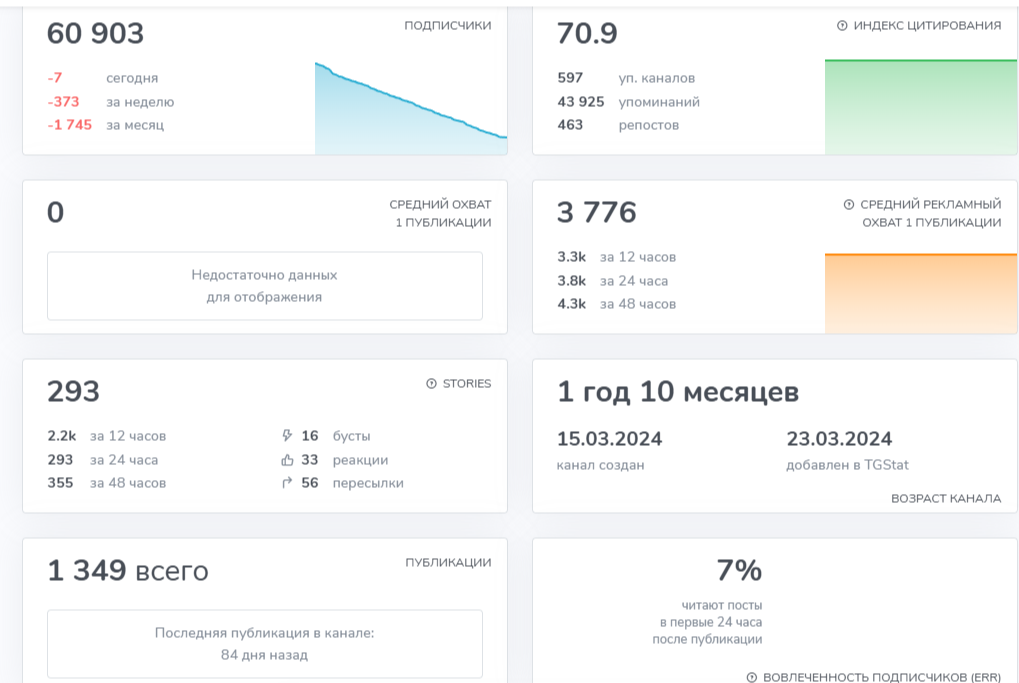Open the orange advertising reach chart

click(x=920, y=293)
